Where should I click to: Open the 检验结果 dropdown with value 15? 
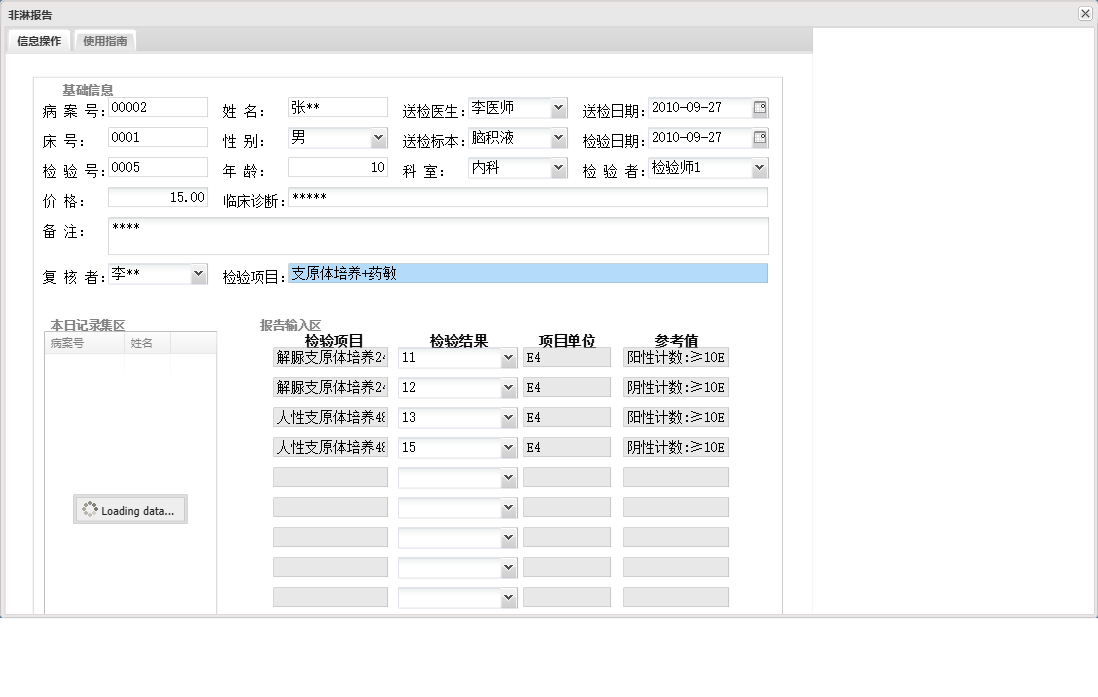510,447
